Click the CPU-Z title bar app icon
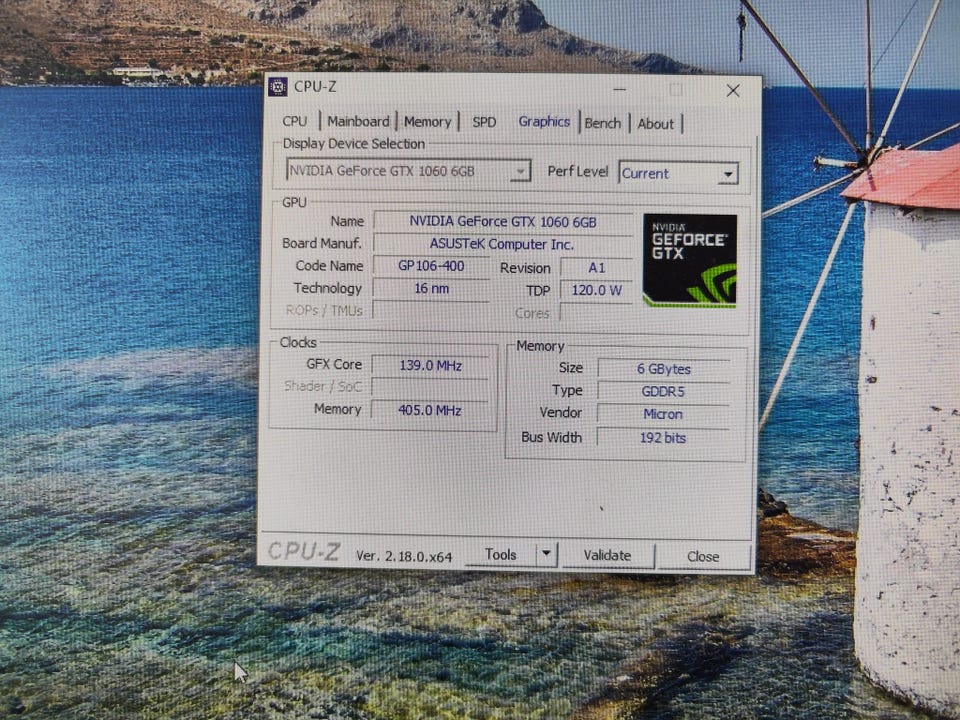 click(277, 87)
